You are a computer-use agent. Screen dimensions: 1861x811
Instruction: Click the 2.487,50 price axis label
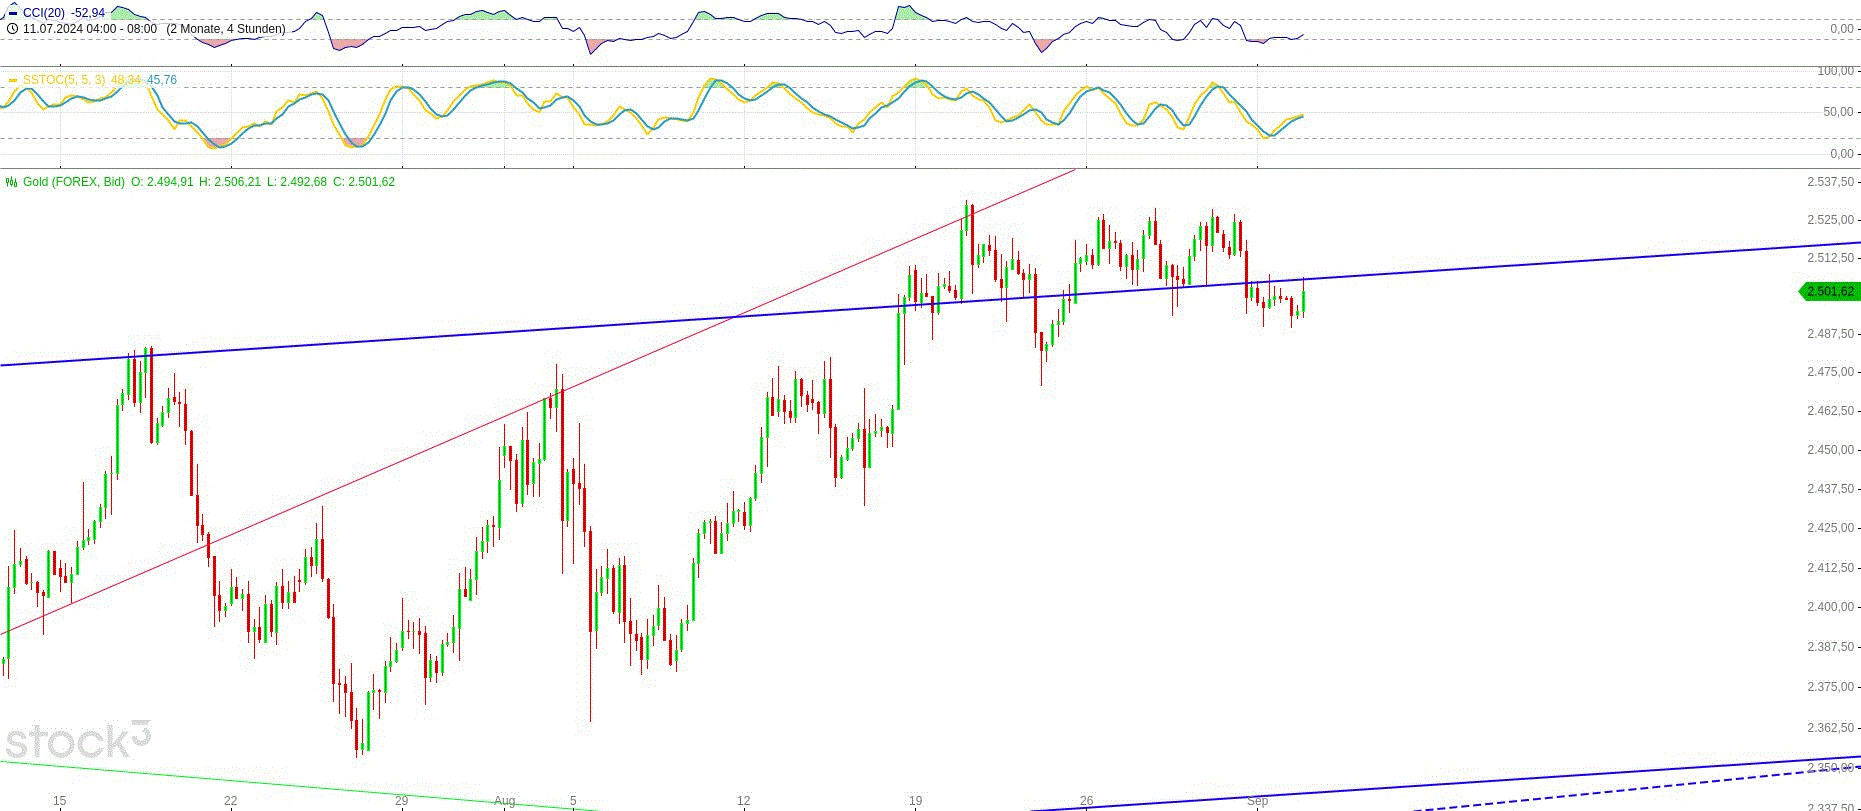(1831, 334)
